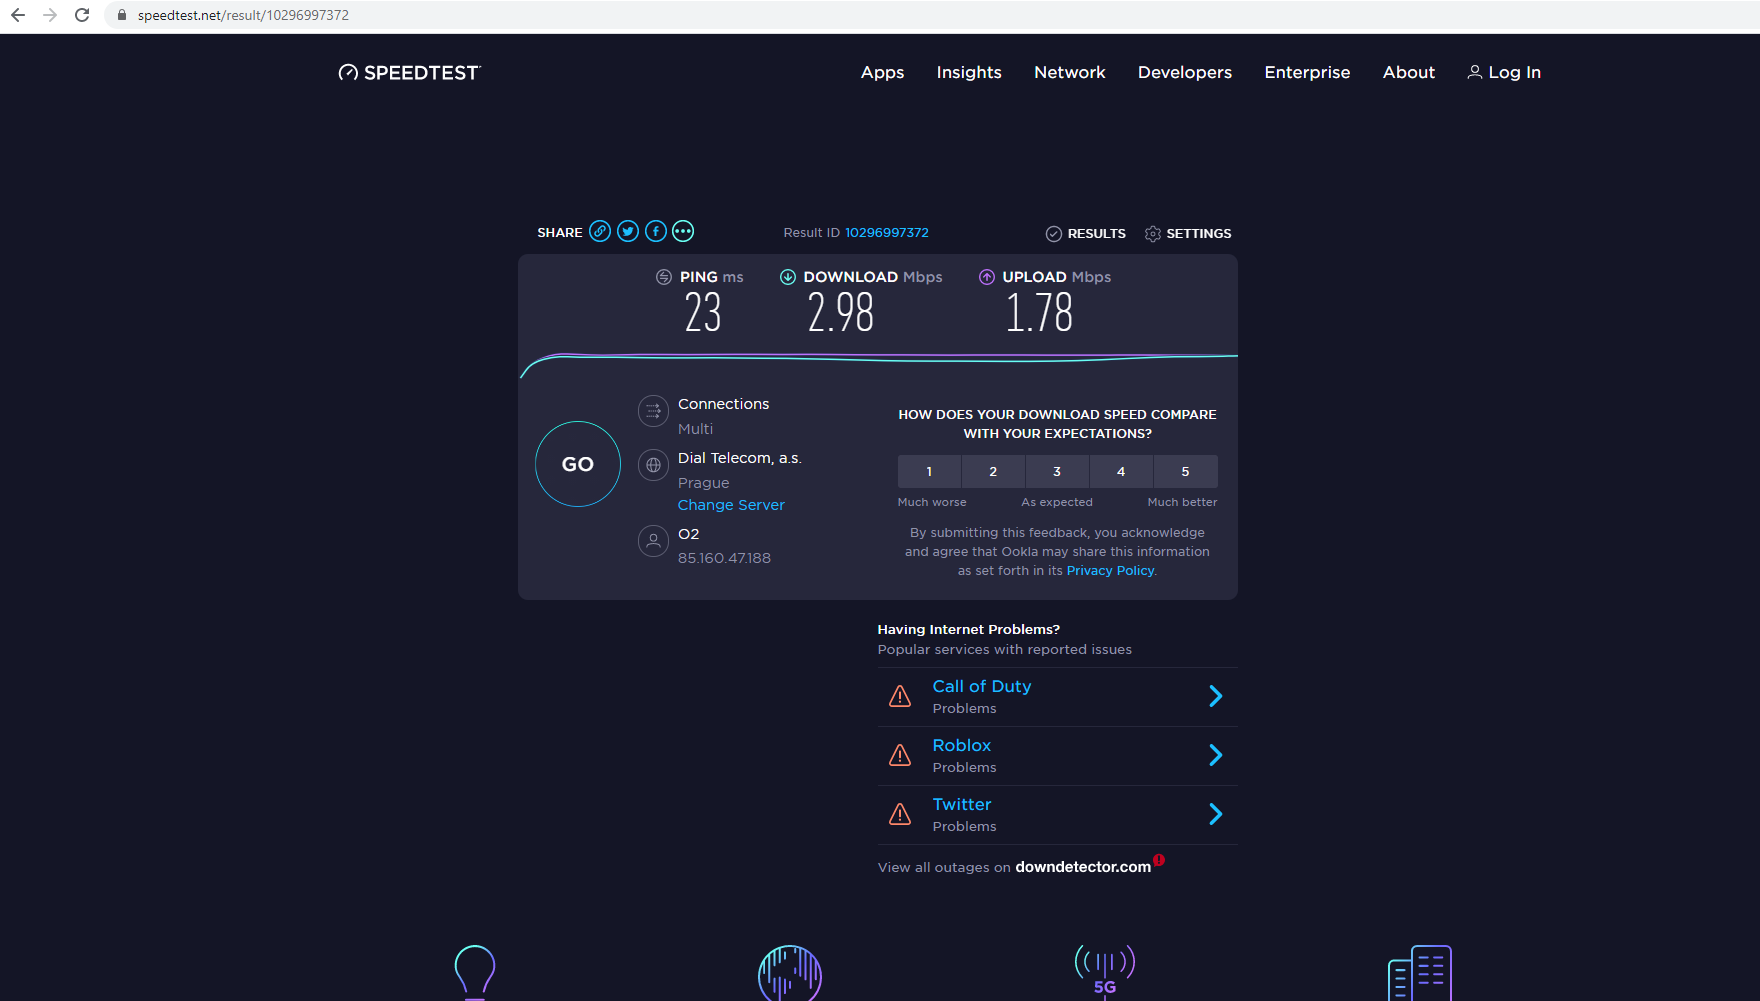Click the Change Server link
The image size is (1760, 1001).
731,505
